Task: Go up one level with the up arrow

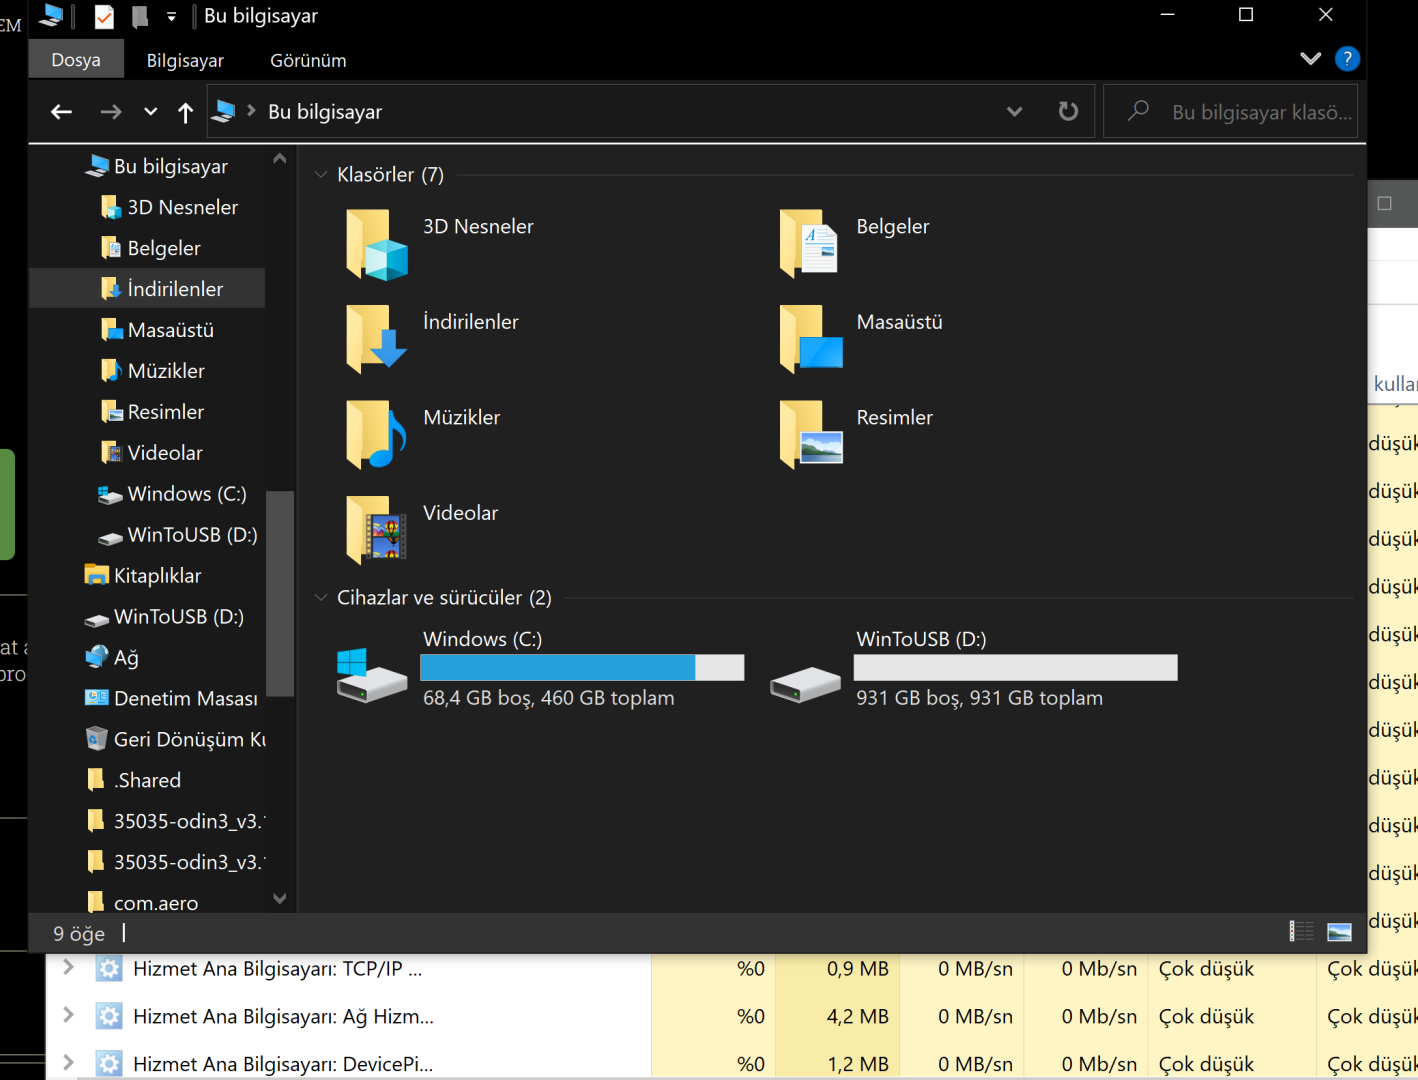Action: pyautogui.click(x=185, y=112)
